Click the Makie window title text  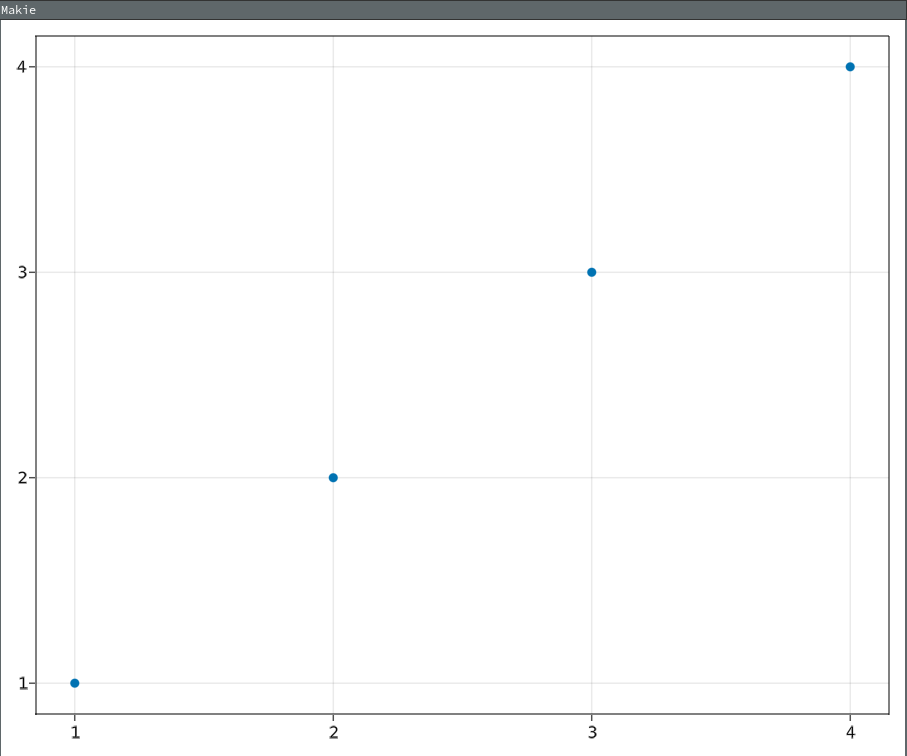(19, 10)
